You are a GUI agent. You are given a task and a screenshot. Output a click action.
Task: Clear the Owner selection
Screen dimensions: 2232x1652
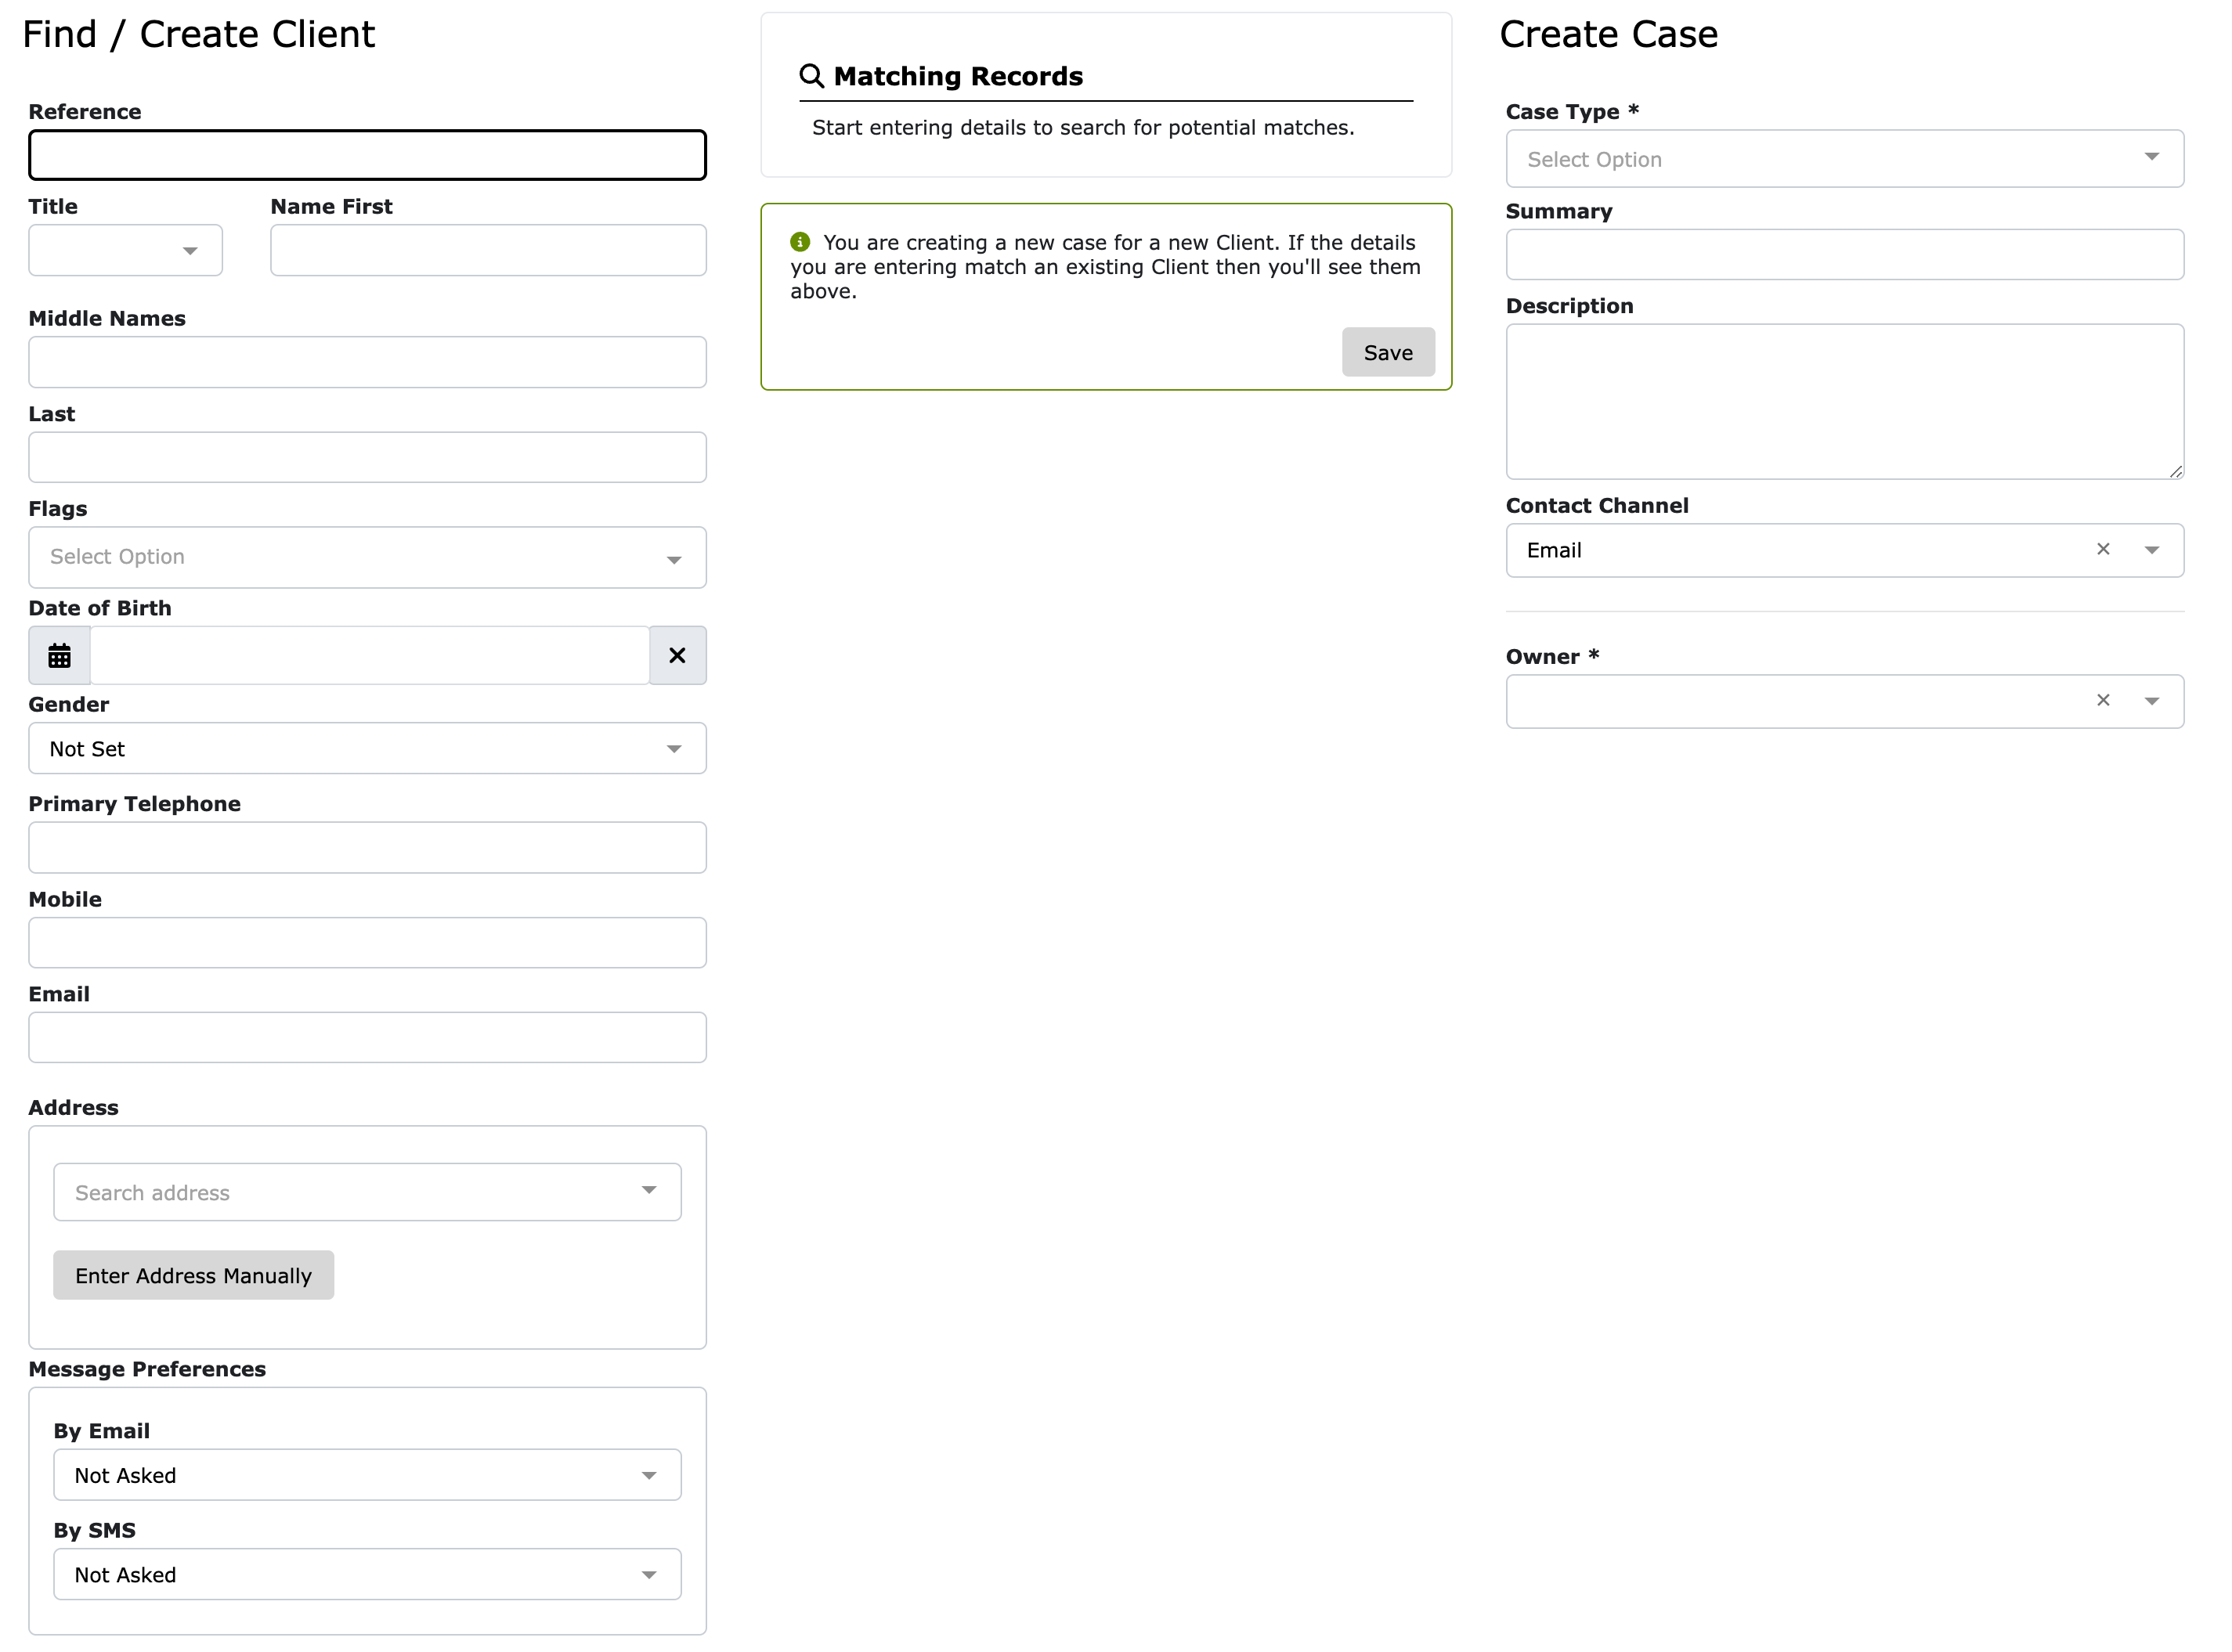click(x=2104, y=701)
